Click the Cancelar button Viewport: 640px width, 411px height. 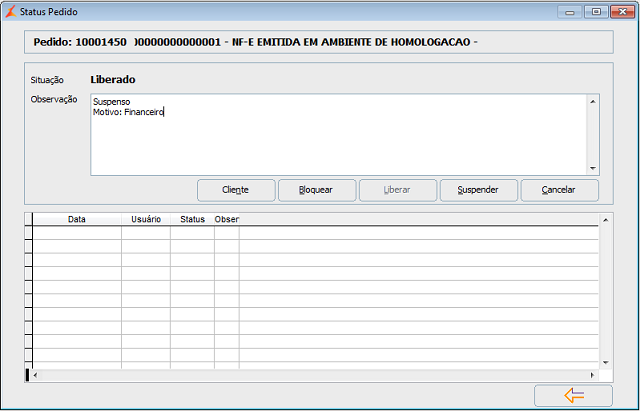tap(559, 190)
